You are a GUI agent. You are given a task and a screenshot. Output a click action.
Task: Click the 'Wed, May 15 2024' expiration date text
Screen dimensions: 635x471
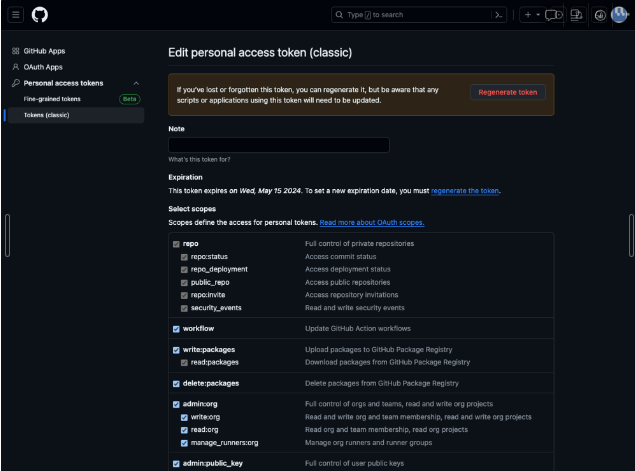[270, 191]
